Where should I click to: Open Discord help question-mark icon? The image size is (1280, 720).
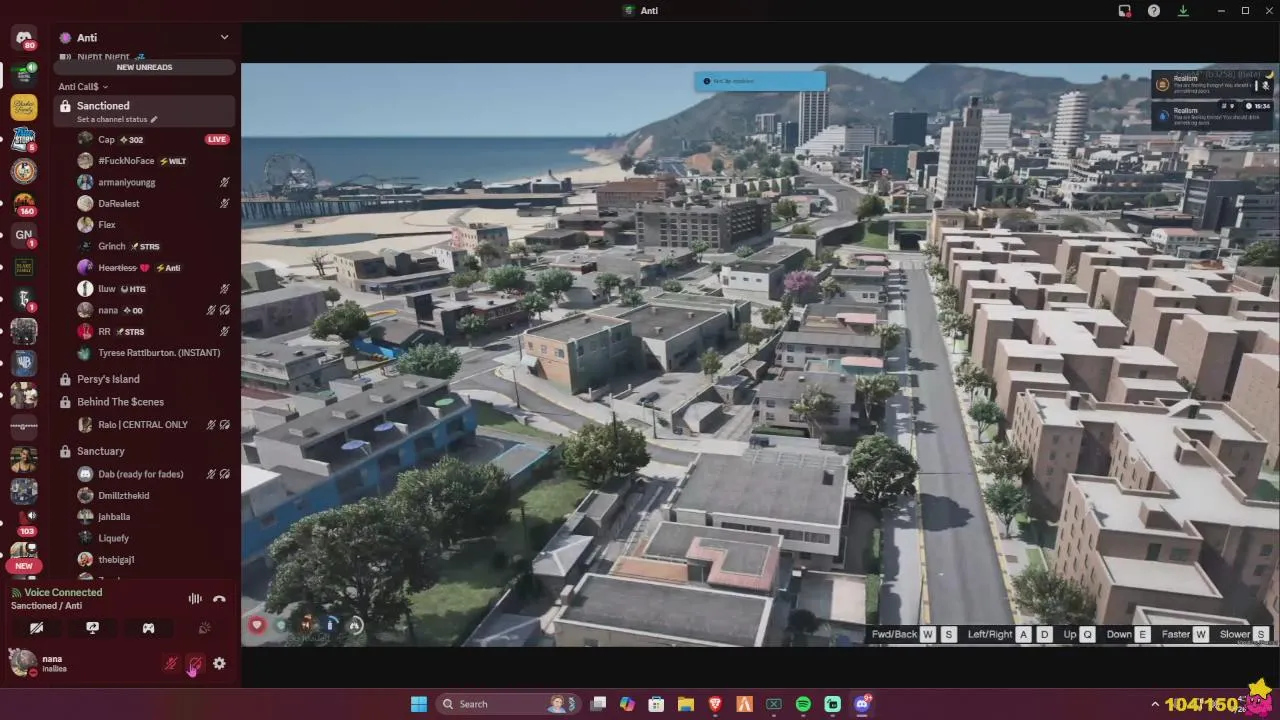click(x=1154, y=10)
